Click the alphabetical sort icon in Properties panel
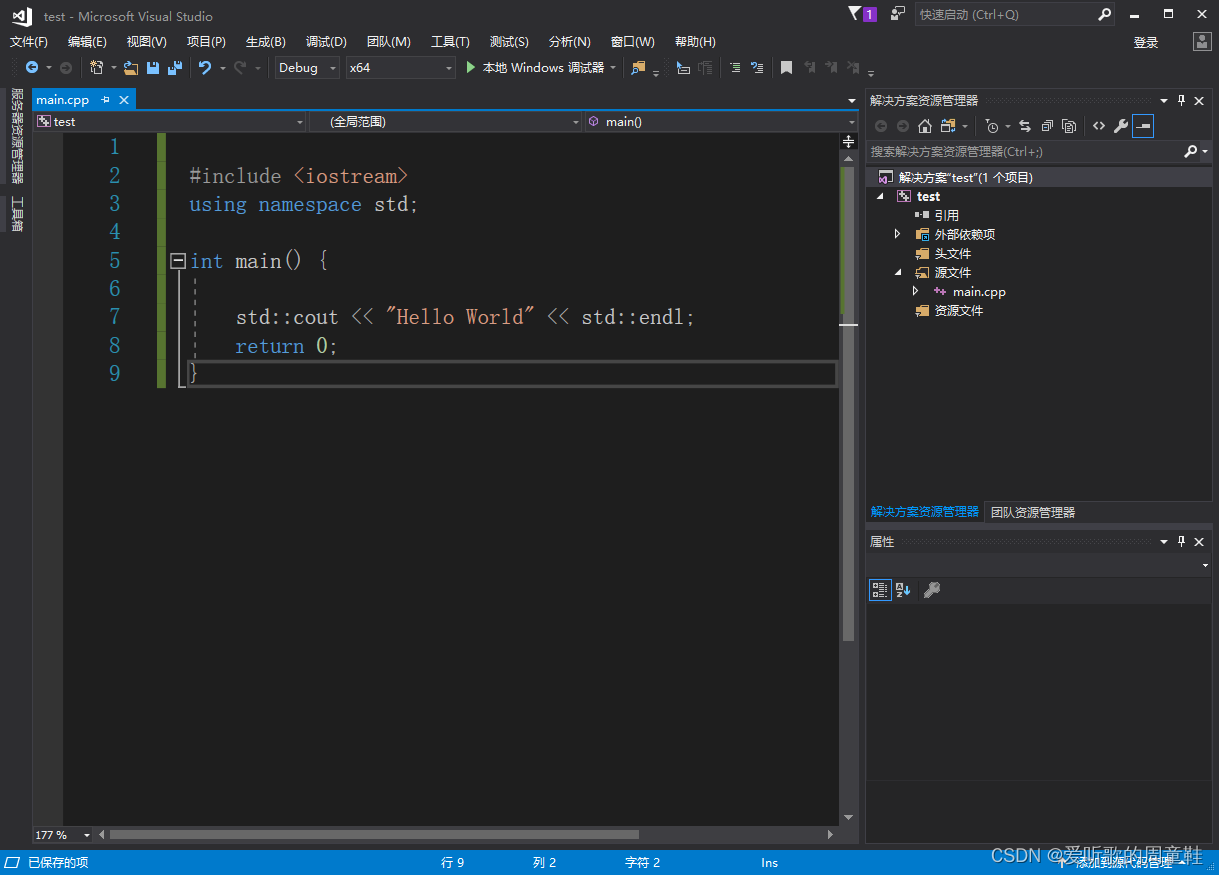The height and width of the screenshot is (875, 1219). click(903, 590)
